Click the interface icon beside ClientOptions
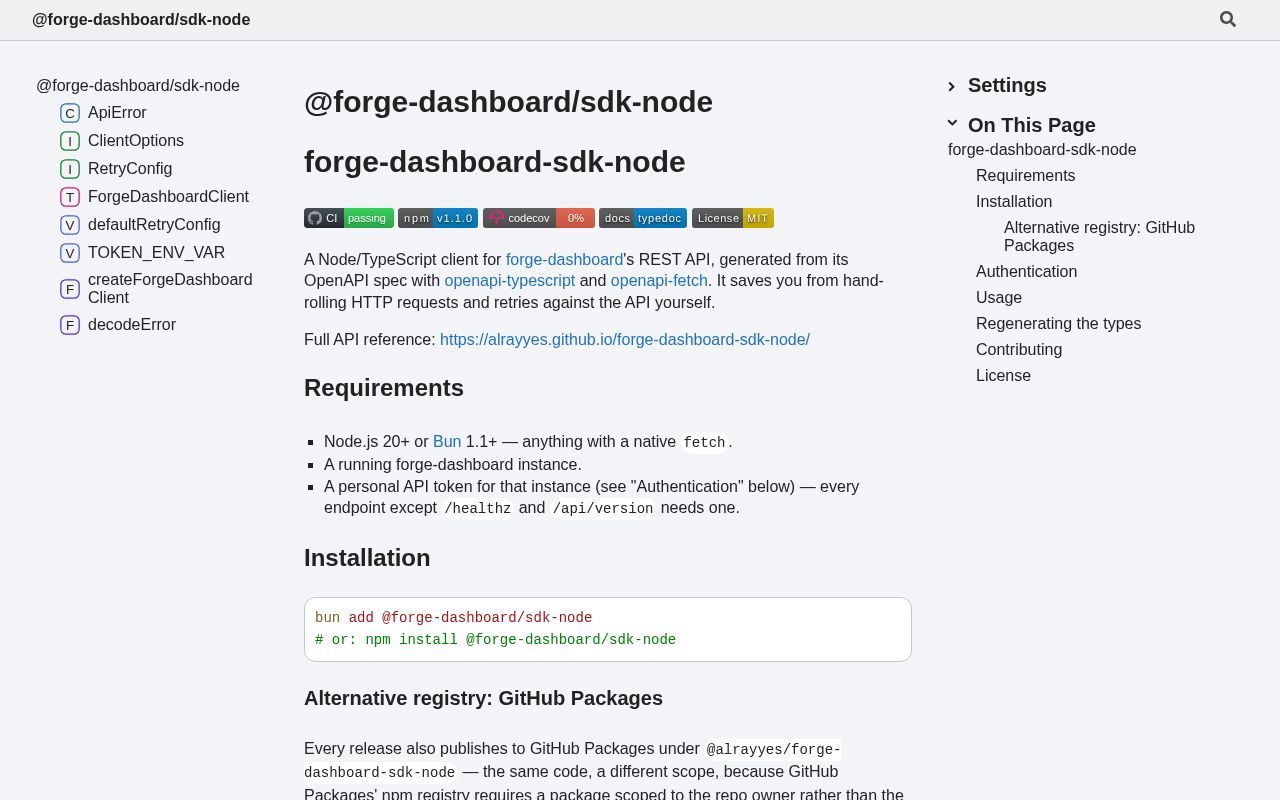The image size is (1280, 800). click(70, 141)
